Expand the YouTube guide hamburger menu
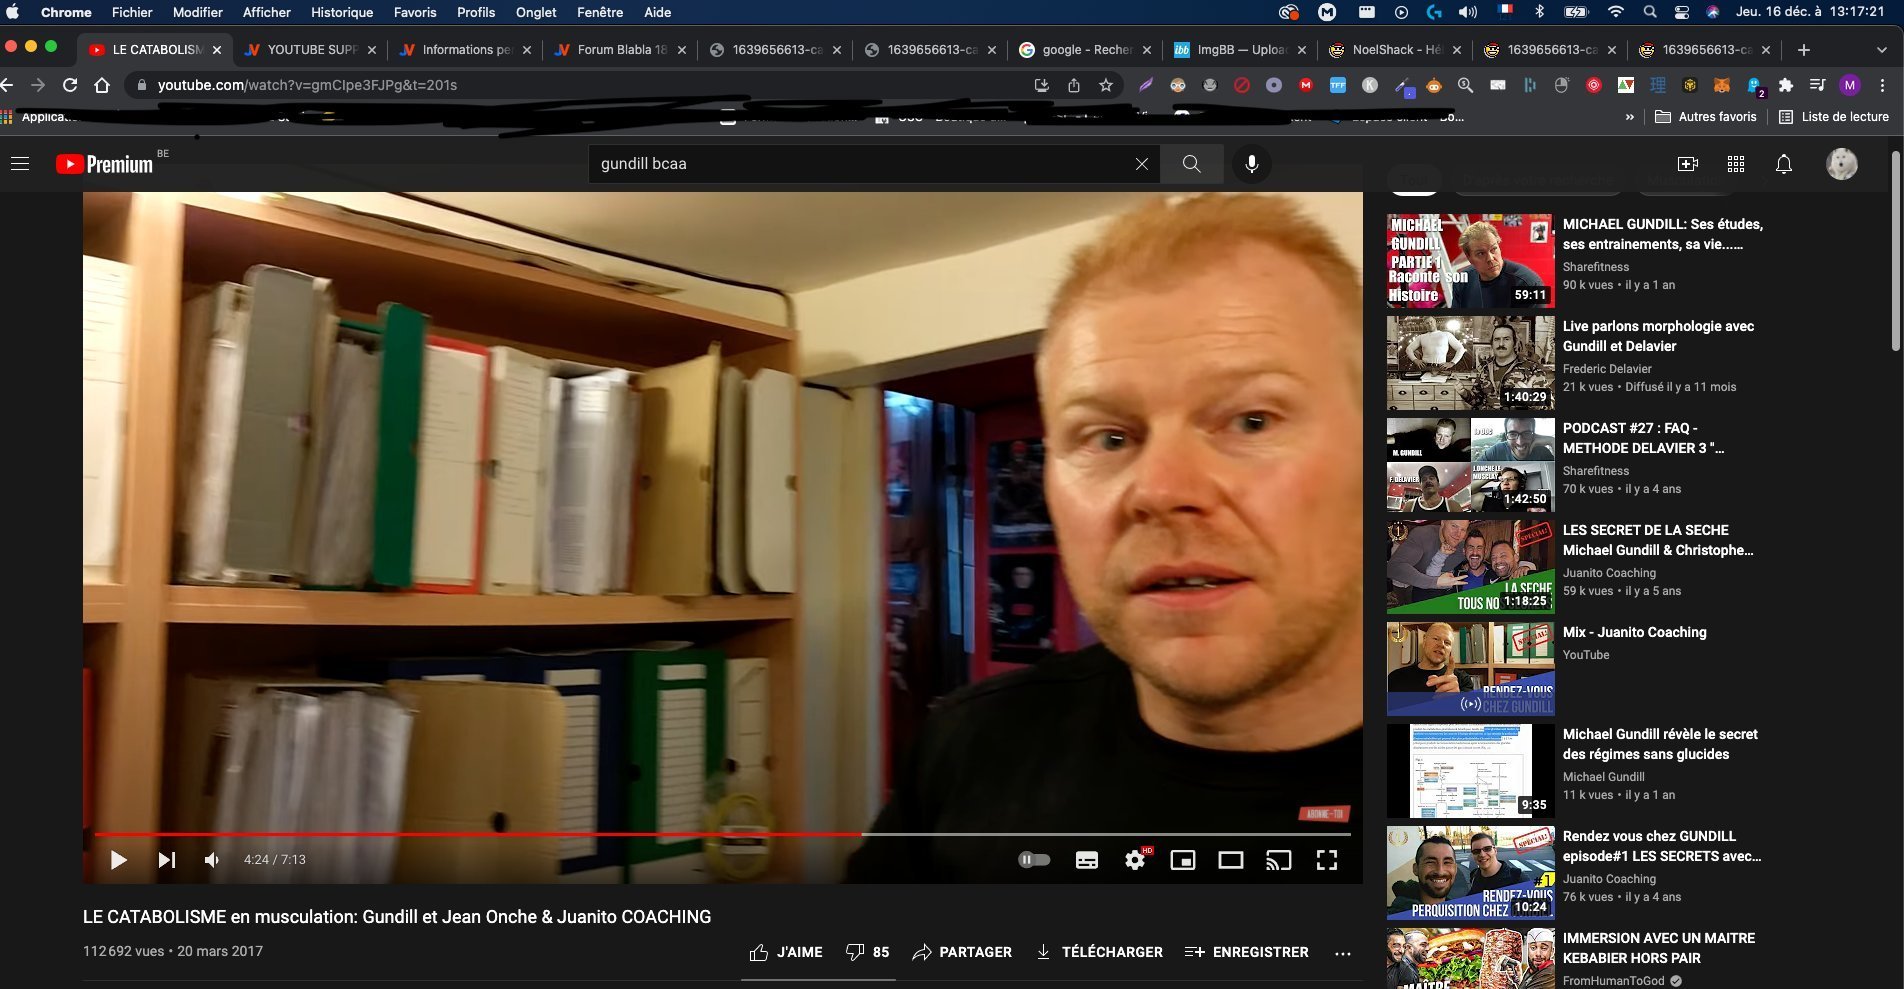Viewport: 1904px width, 989px height. [20, 164]
